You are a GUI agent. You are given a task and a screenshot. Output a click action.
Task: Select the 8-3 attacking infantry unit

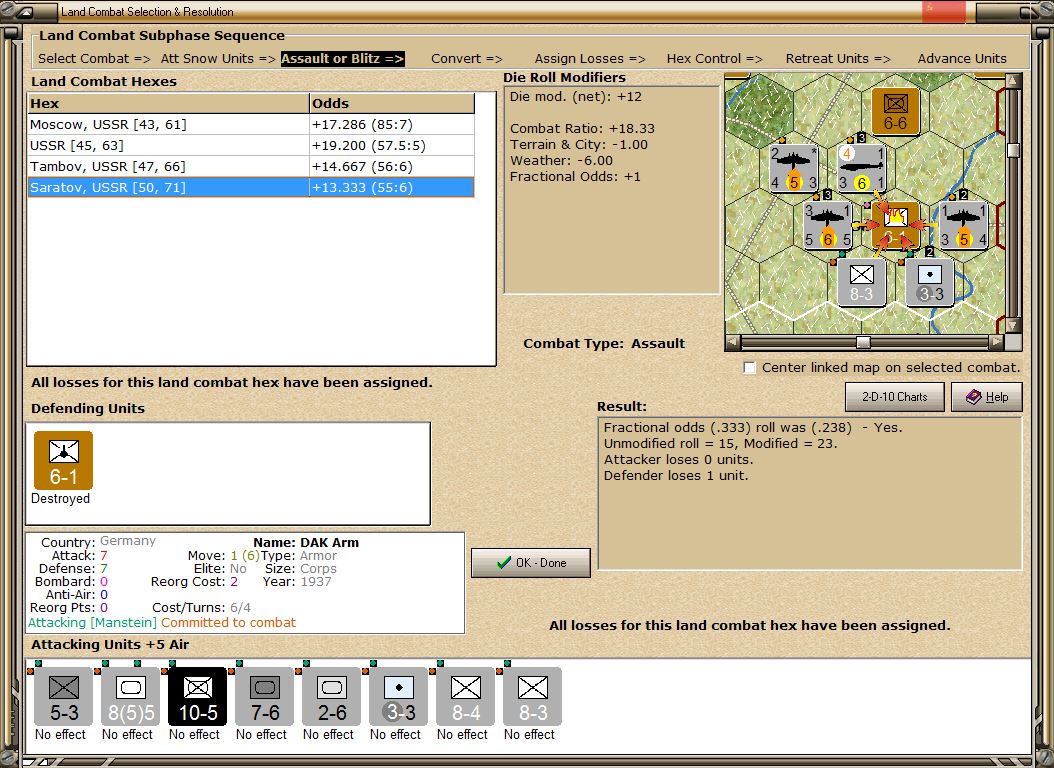(x=532, y=697)
